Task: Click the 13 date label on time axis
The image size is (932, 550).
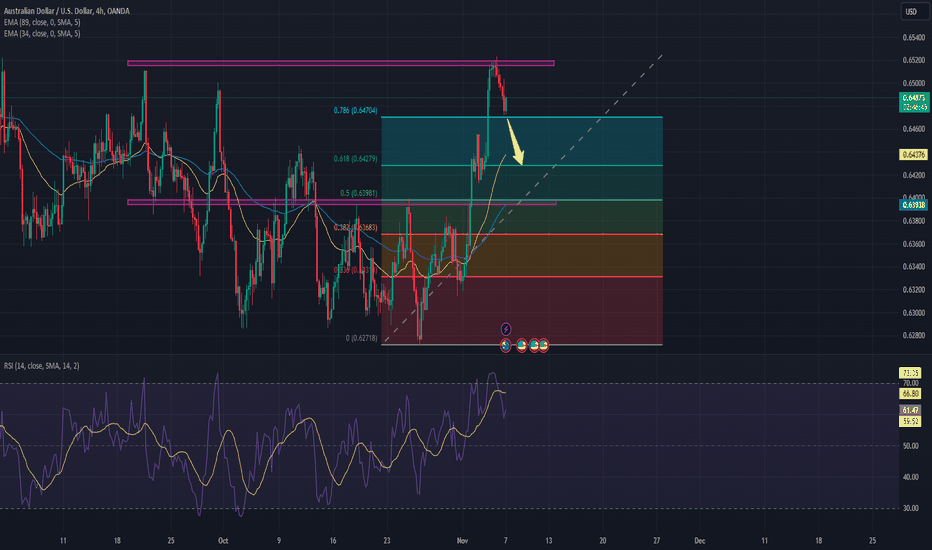Action: 549,540
